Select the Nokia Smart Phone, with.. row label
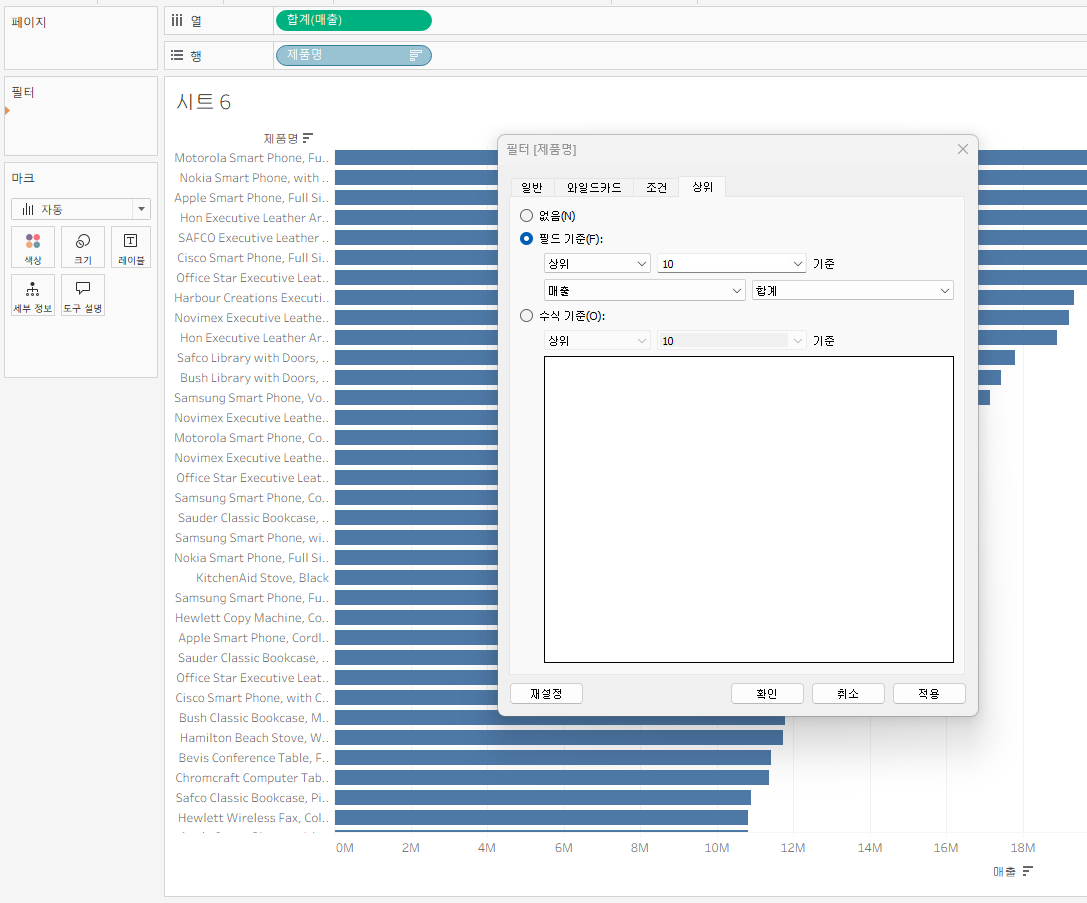 254,178
